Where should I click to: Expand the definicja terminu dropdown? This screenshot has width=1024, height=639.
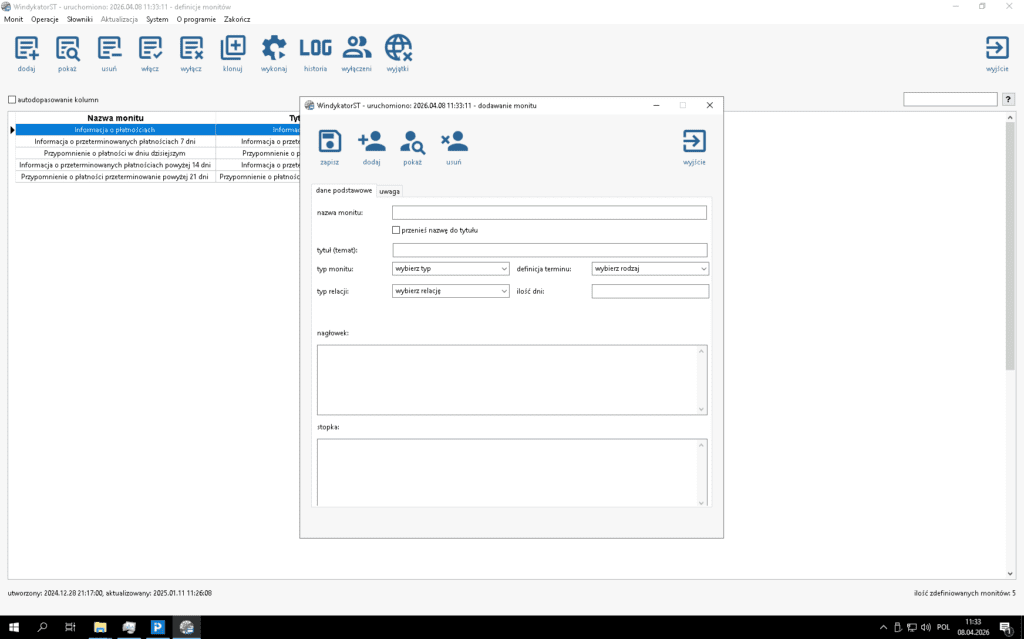coord(650,268)
